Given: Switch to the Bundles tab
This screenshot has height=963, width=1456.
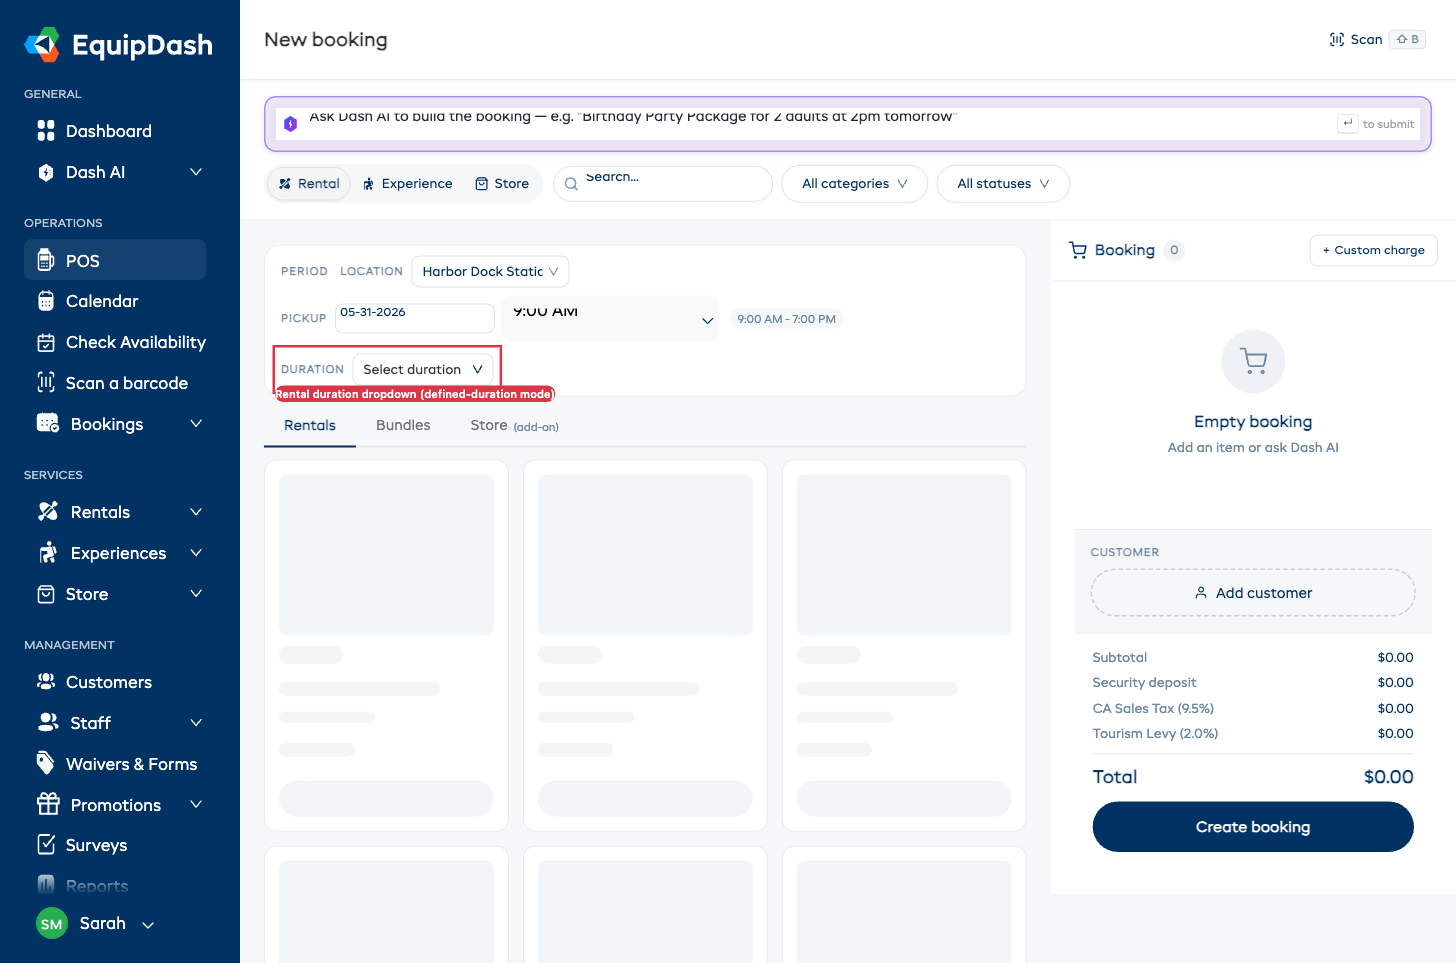Looking at the screenshot, I should click(403, 425).
